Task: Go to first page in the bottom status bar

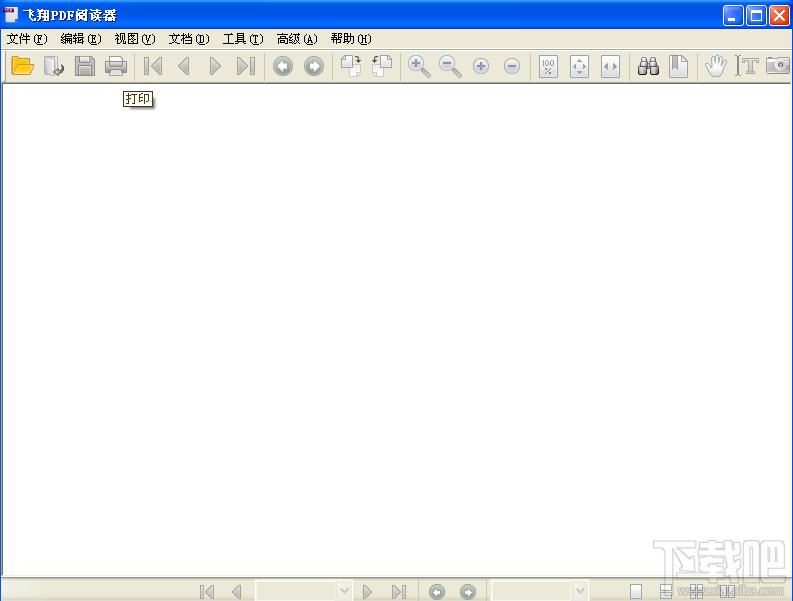Action: (207, 591)
